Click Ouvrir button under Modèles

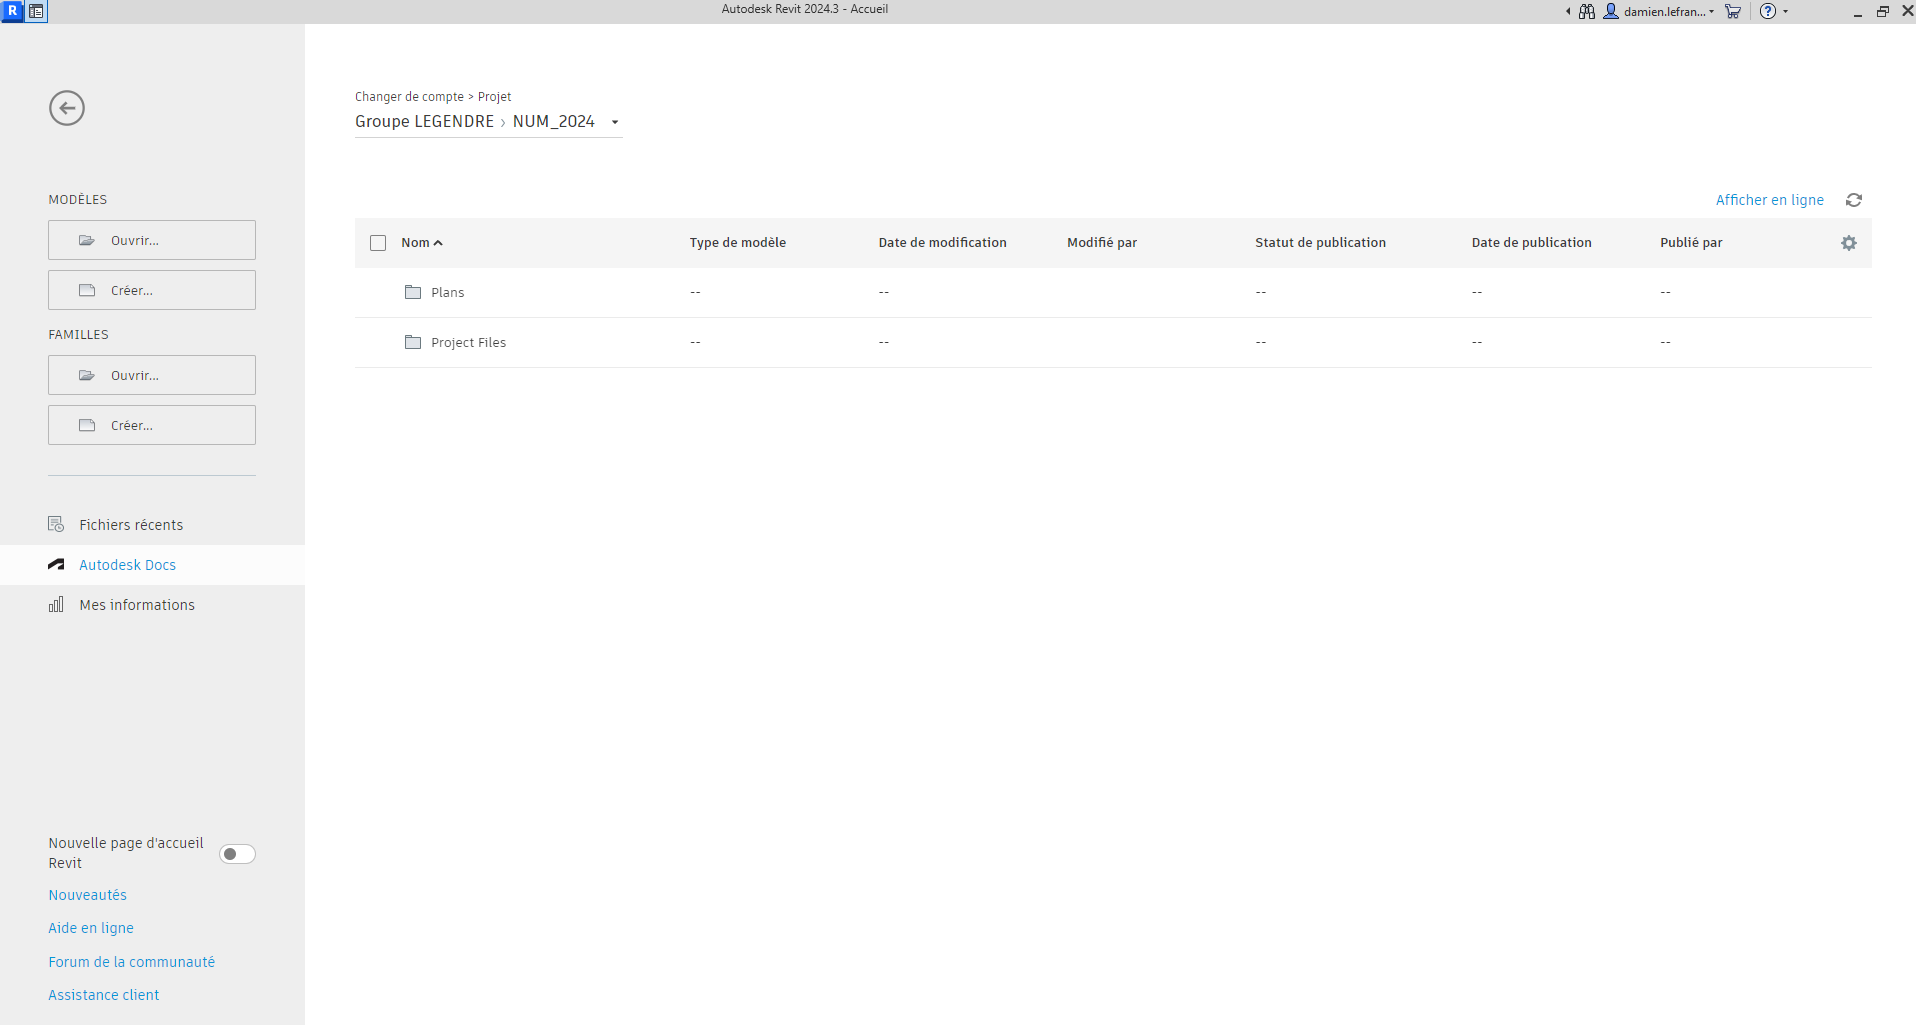(x=152, y=240)
